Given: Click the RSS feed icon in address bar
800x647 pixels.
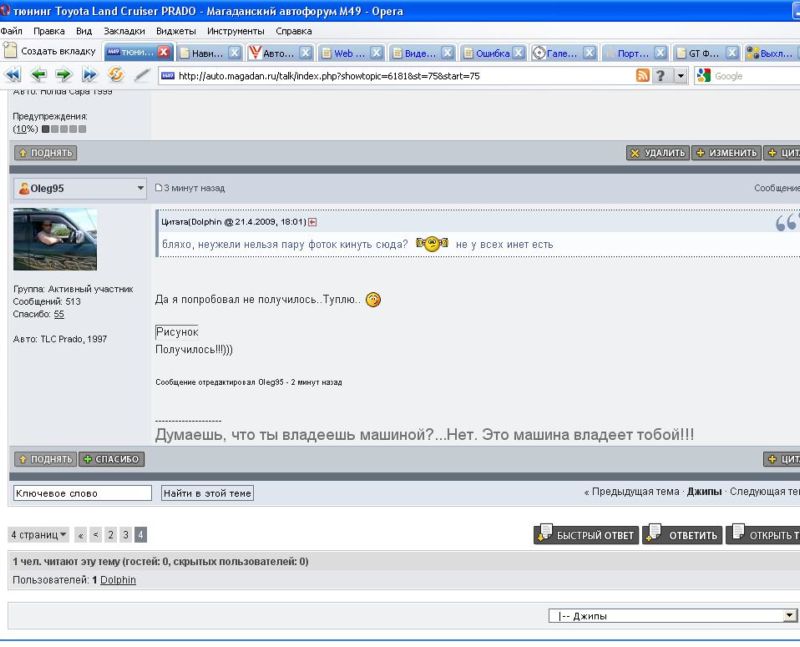Looking at the screenshot, I should point(644,75).
